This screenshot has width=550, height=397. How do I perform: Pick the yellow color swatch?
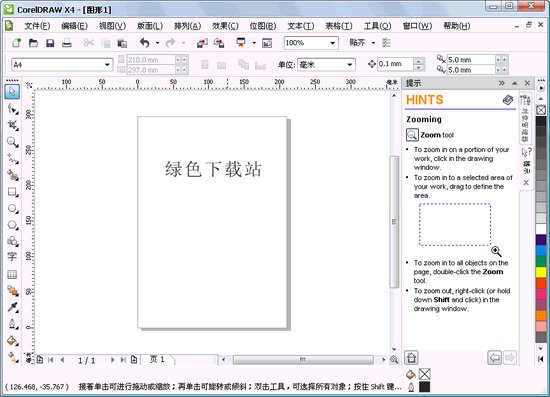541,272
